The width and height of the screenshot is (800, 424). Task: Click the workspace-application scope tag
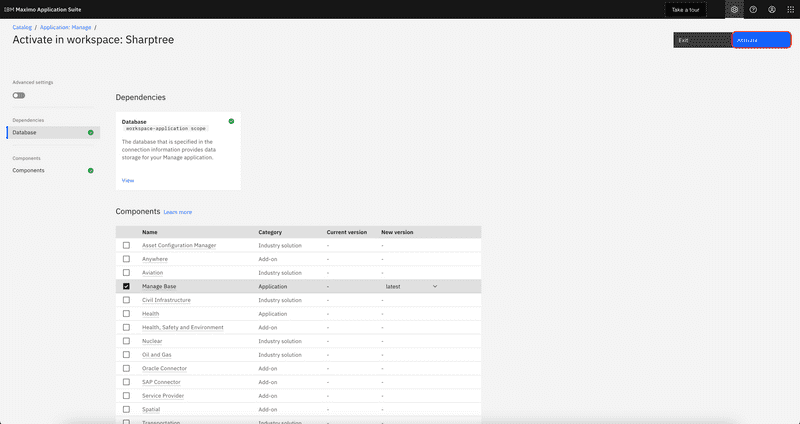point(166,129)
